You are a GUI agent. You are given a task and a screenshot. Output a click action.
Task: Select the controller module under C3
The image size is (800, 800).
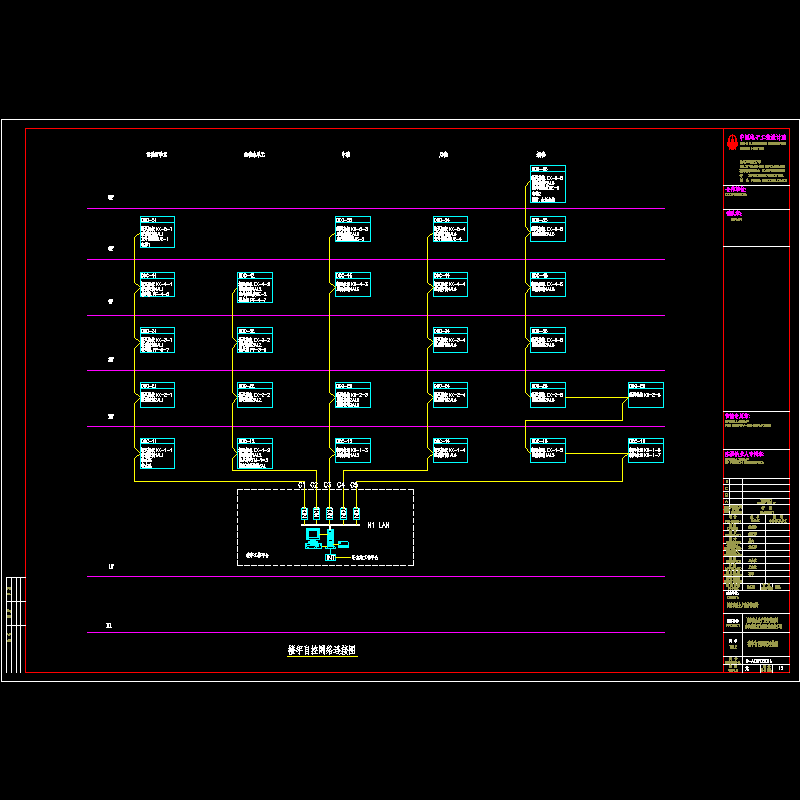coord(330,513)
